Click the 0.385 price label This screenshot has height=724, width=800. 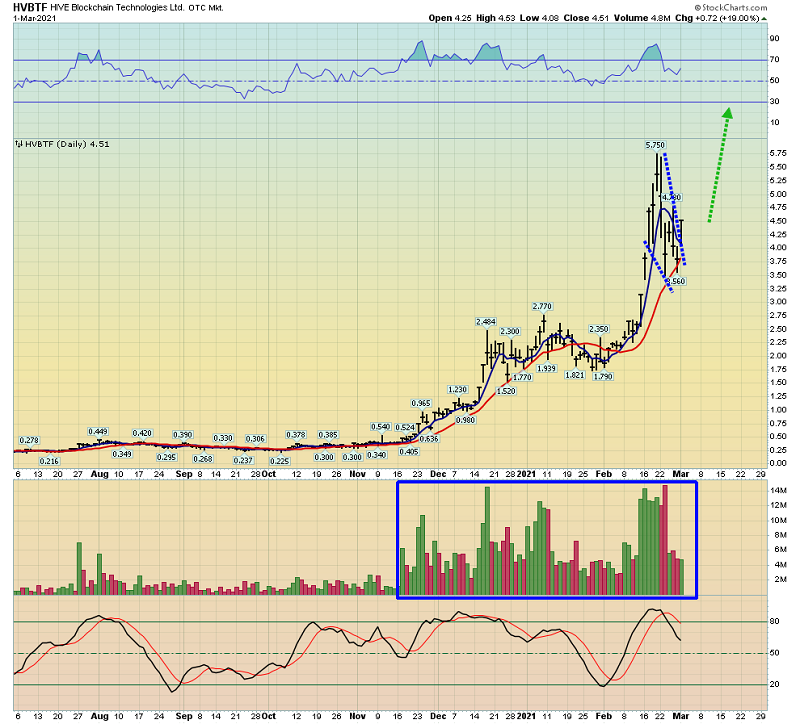[328, 435]
